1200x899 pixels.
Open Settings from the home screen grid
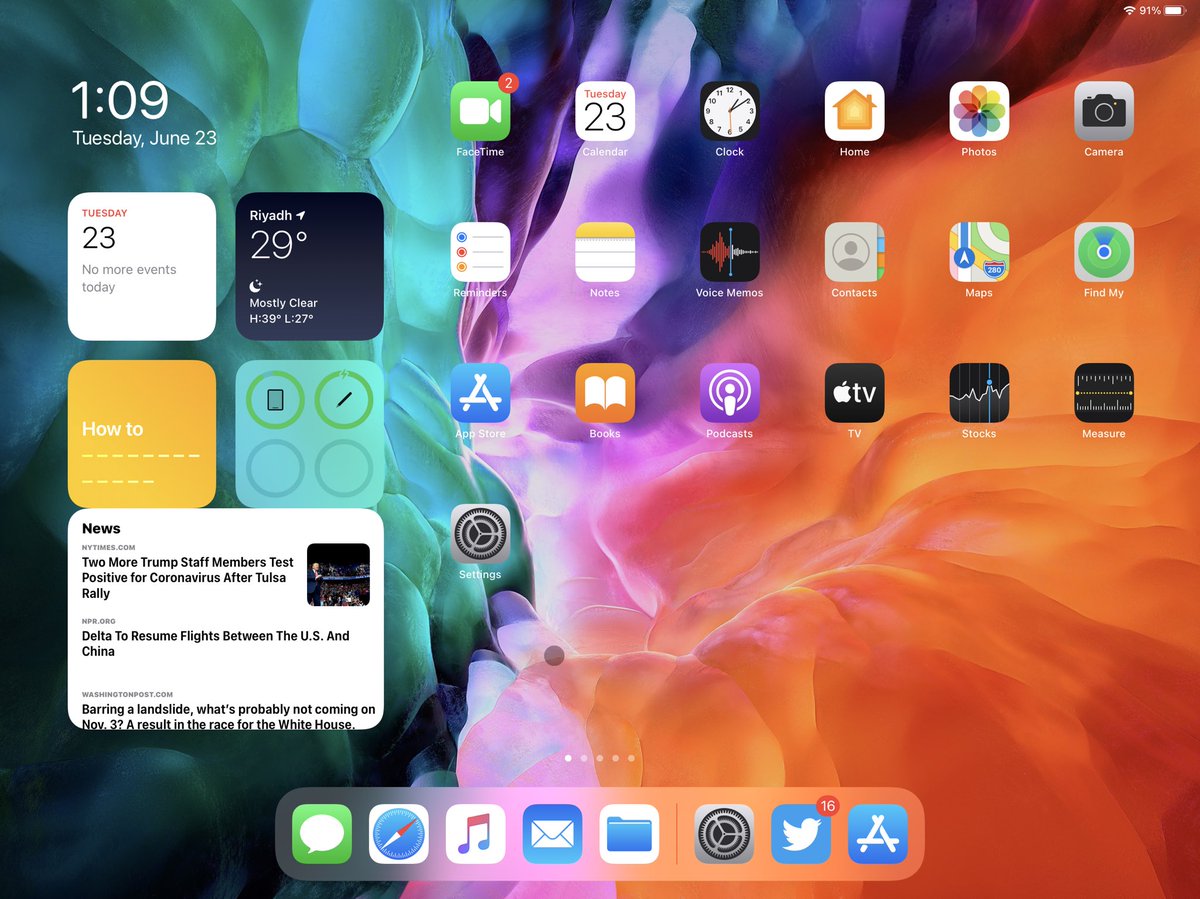480,534
